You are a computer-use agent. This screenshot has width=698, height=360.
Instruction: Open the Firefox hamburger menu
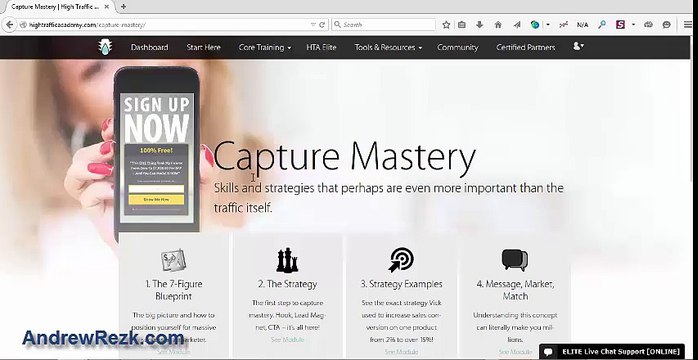688,25
